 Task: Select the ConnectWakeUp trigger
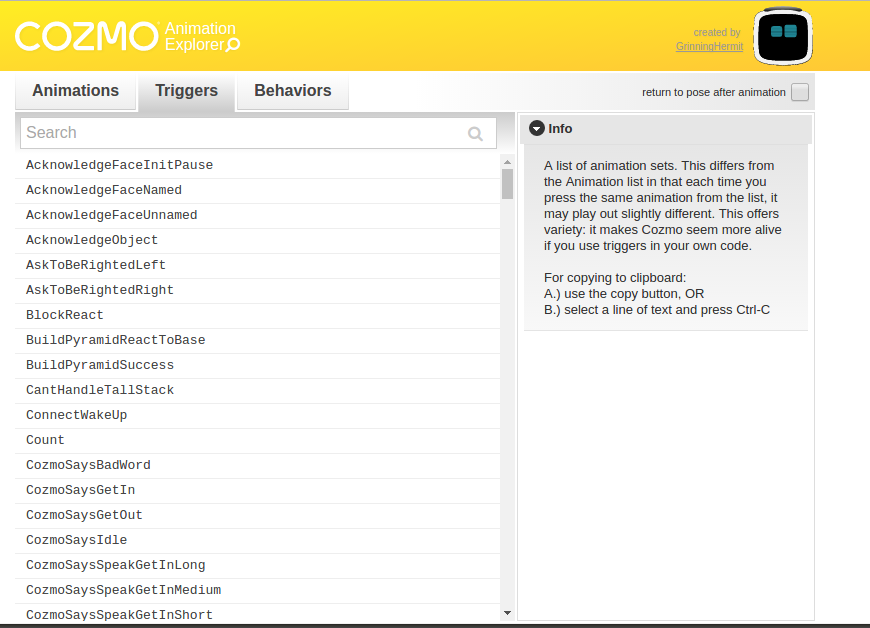[x=76, y=415]
